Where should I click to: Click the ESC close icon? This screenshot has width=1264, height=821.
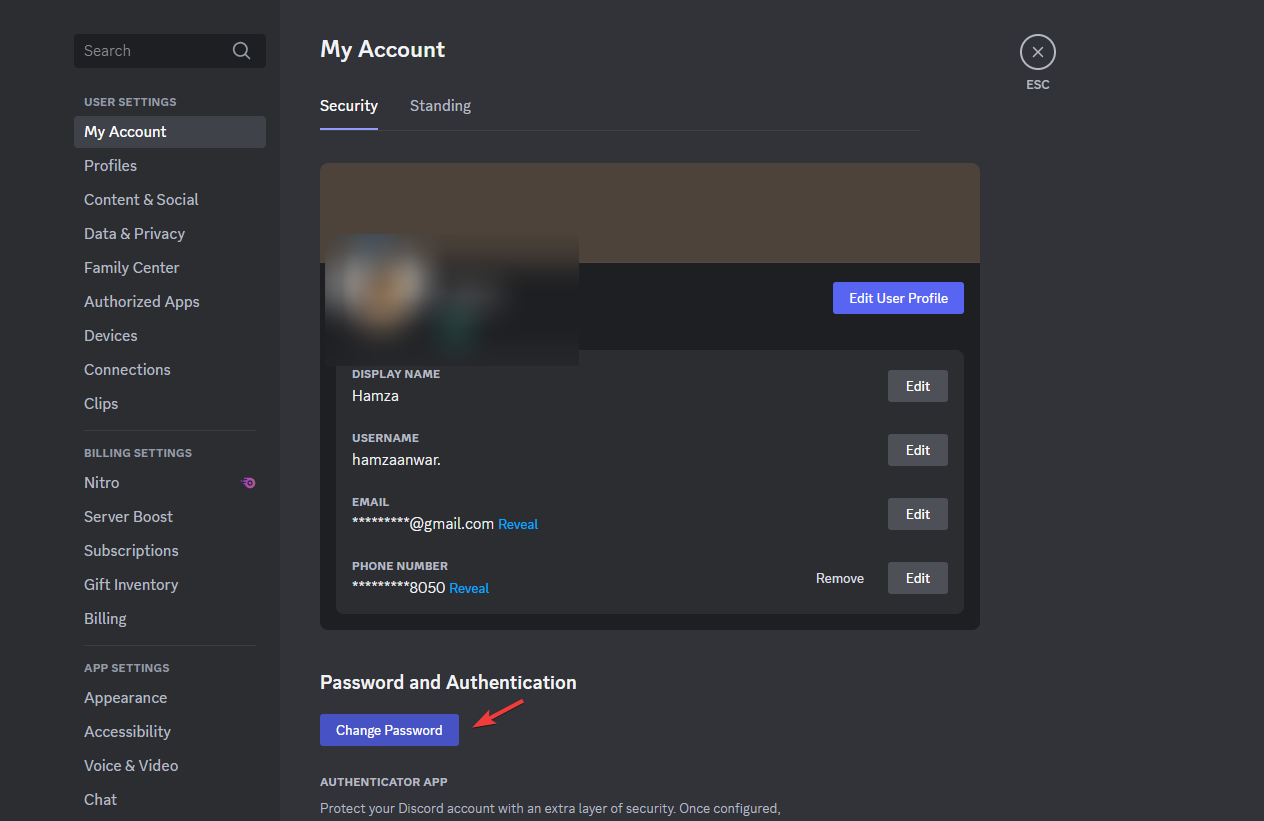tap(1037, 51)
